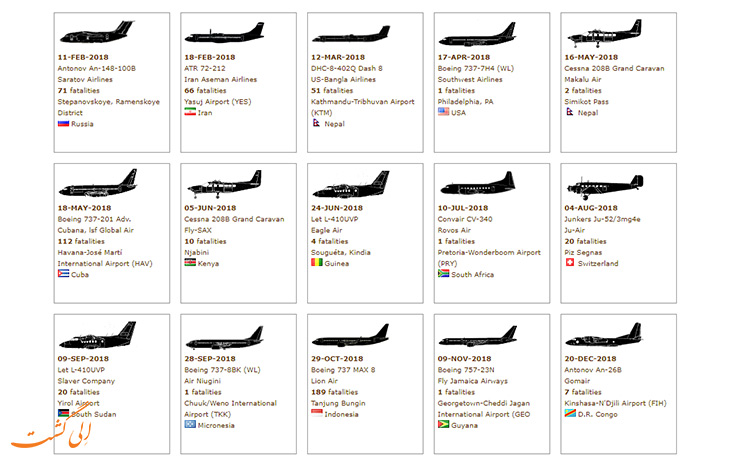This screenshot has height=457, width=730.
Task: Click the Iran flag icon
Action: pos(190,112)
